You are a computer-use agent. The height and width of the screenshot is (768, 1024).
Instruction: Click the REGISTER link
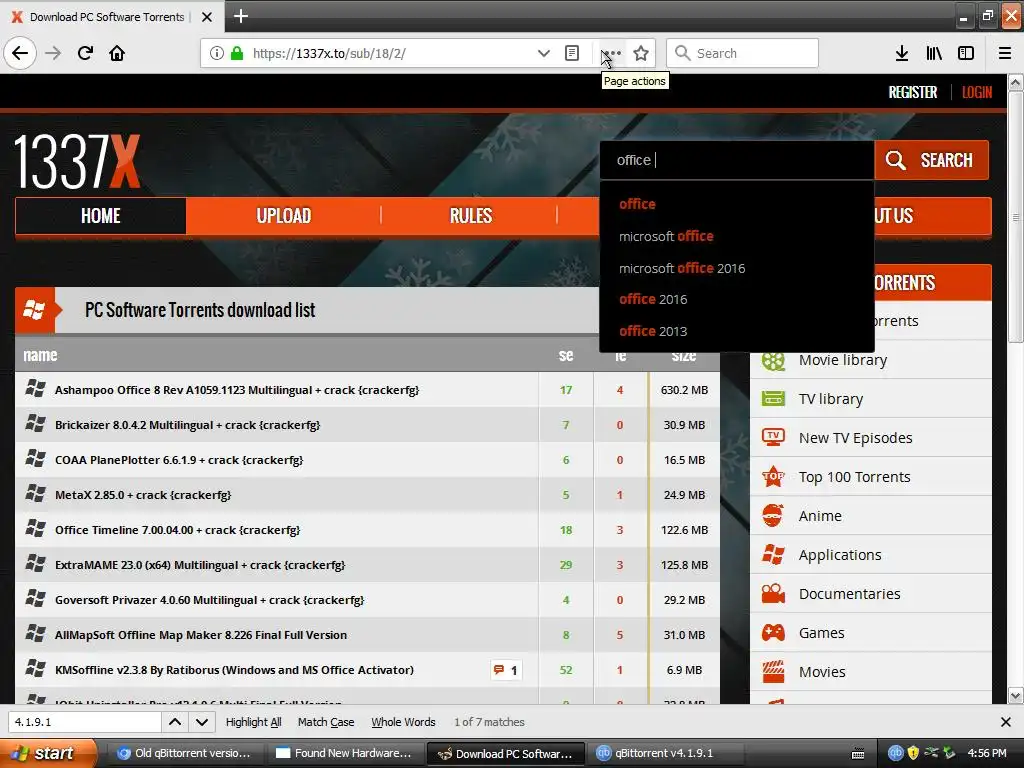pyautogui.click(x=912, y=92)
